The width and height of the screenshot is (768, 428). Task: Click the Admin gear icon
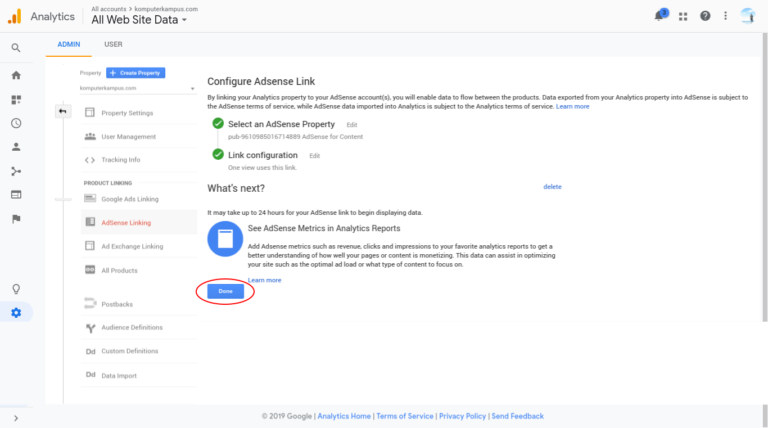[x=16, y=313]
